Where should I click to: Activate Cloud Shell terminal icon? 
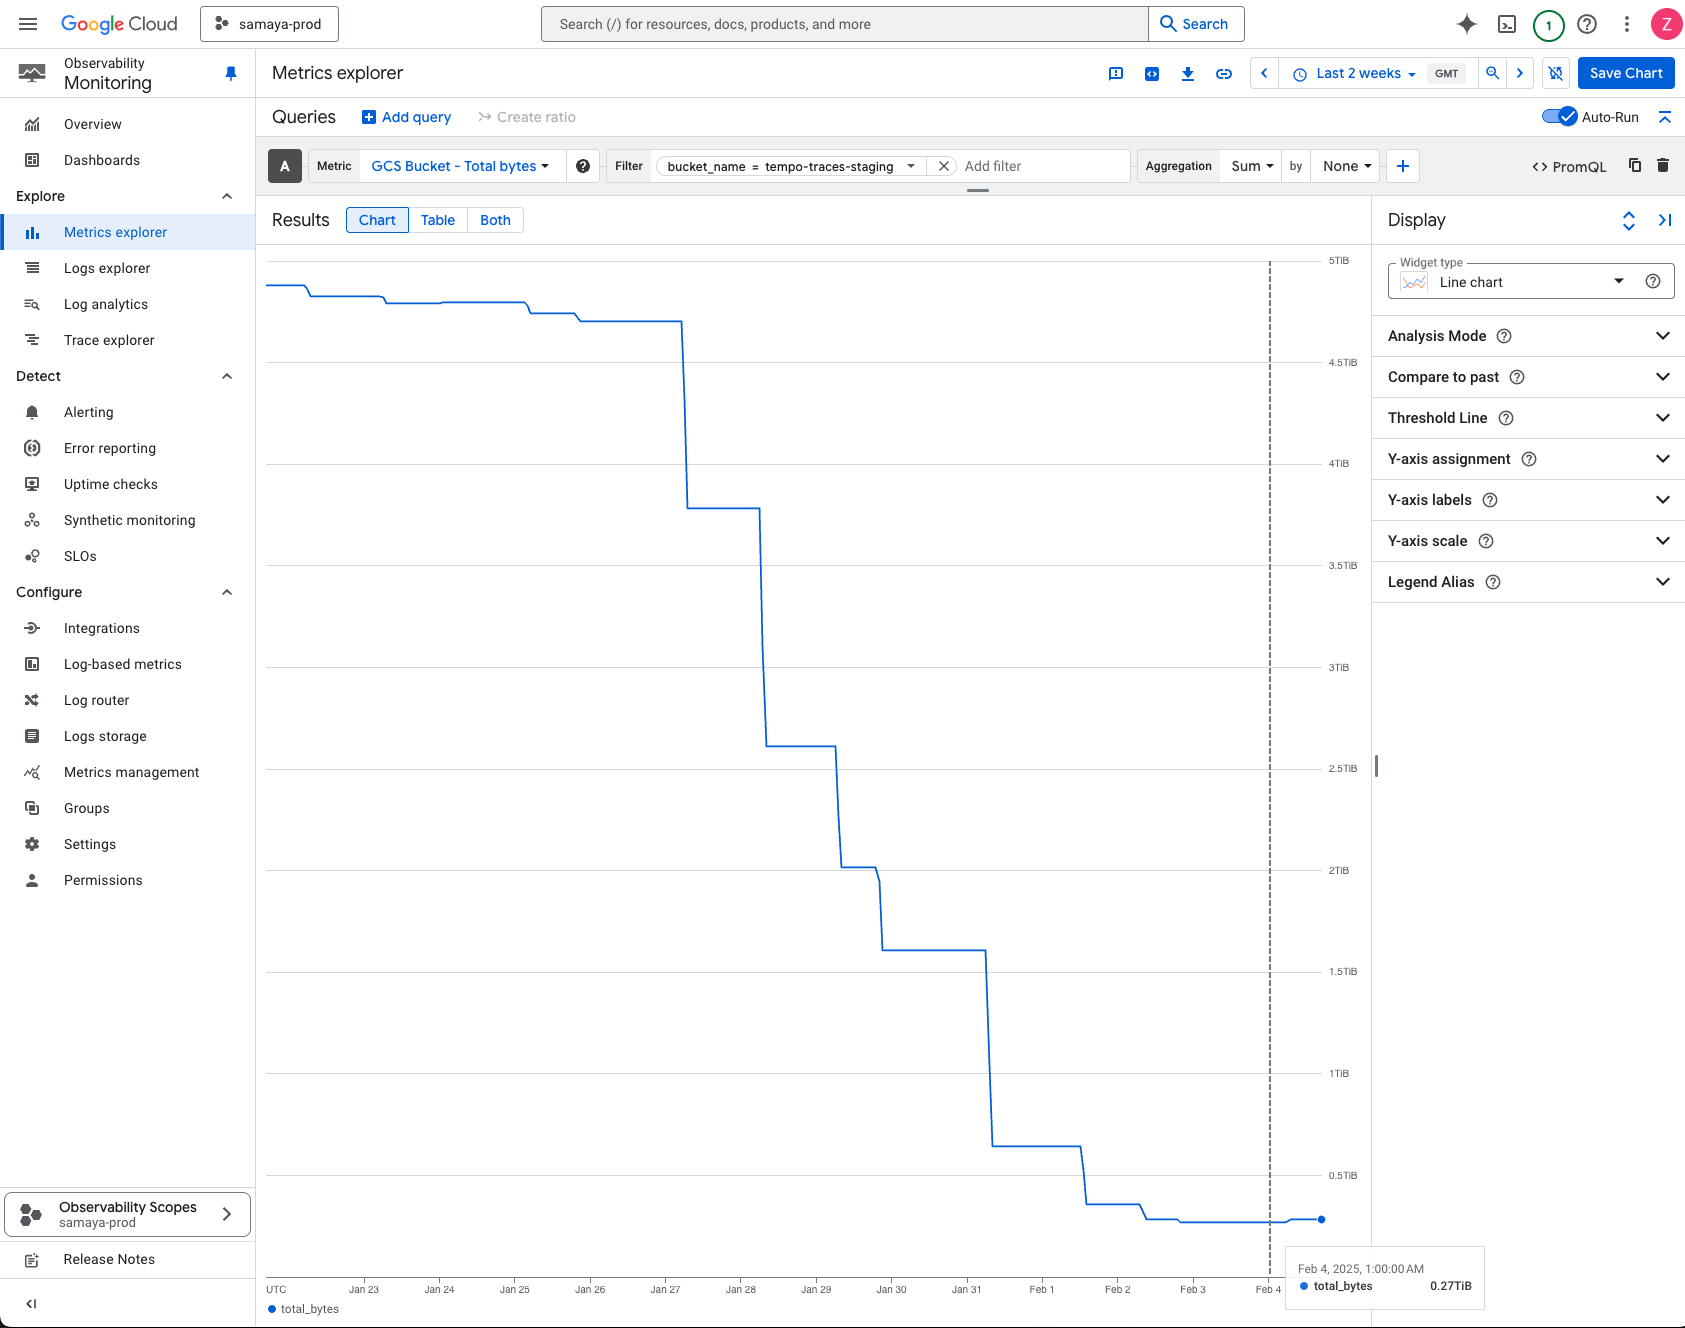1507,24
